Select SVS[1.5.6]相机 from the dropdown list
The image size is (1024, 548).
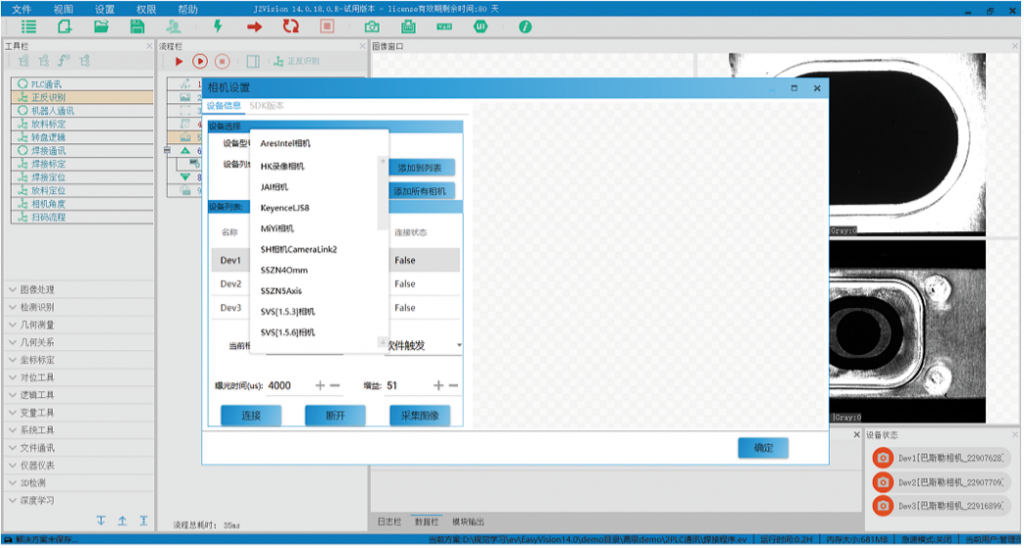click(x=288, y=332)
